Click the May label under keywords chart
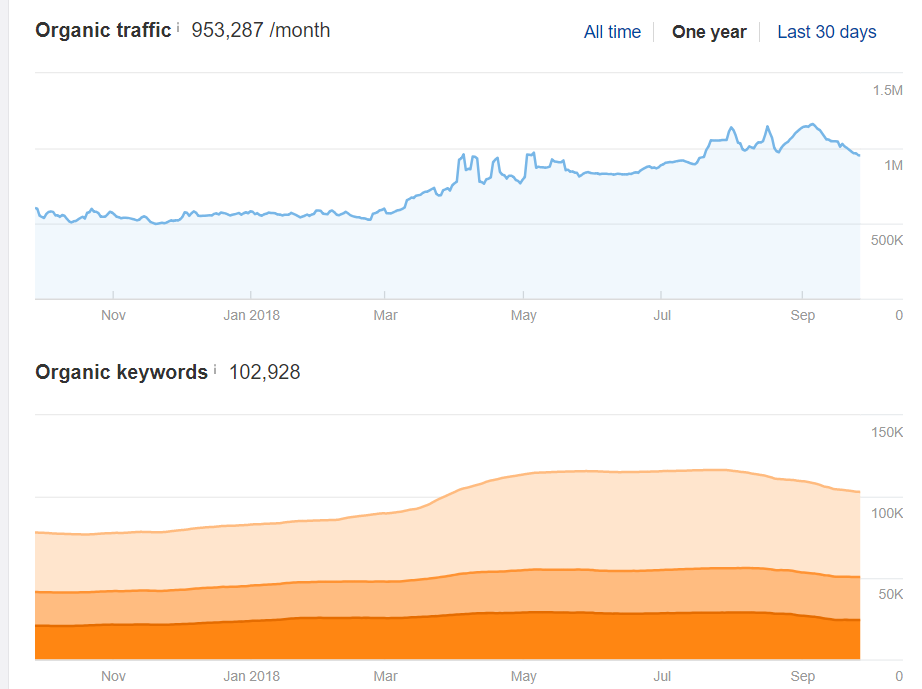 (523, 676)
